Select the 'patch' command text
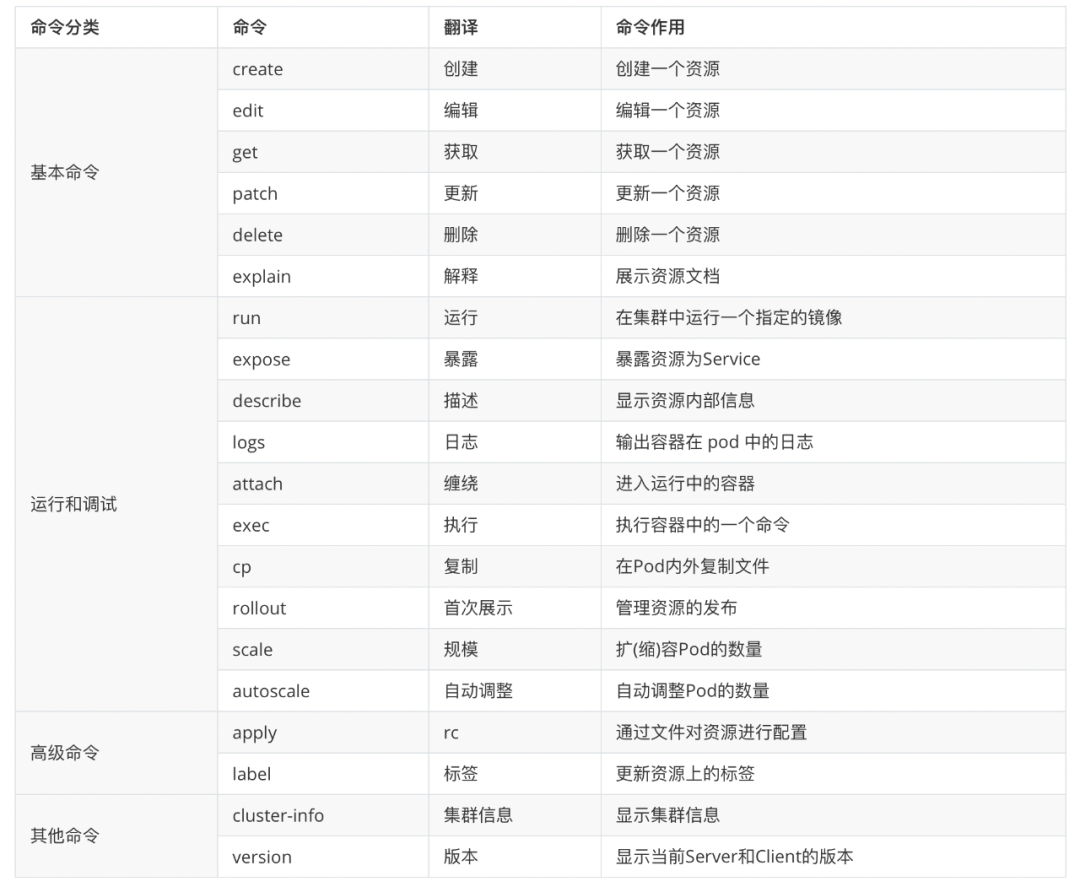The image size is (1080, 887). 255,194
